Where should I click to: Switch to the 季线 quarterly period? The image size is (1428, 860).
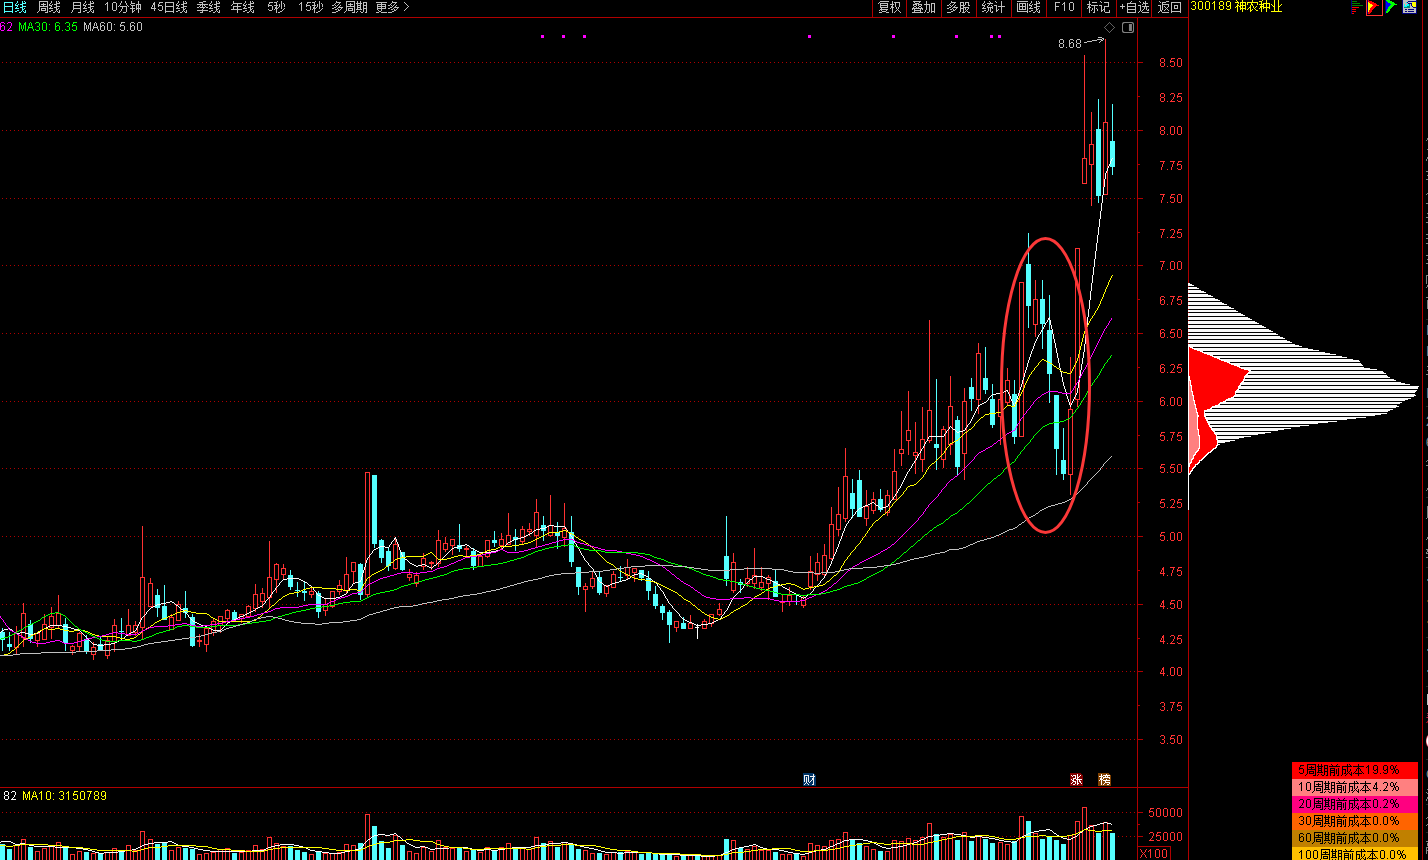(x=208, y=7)
